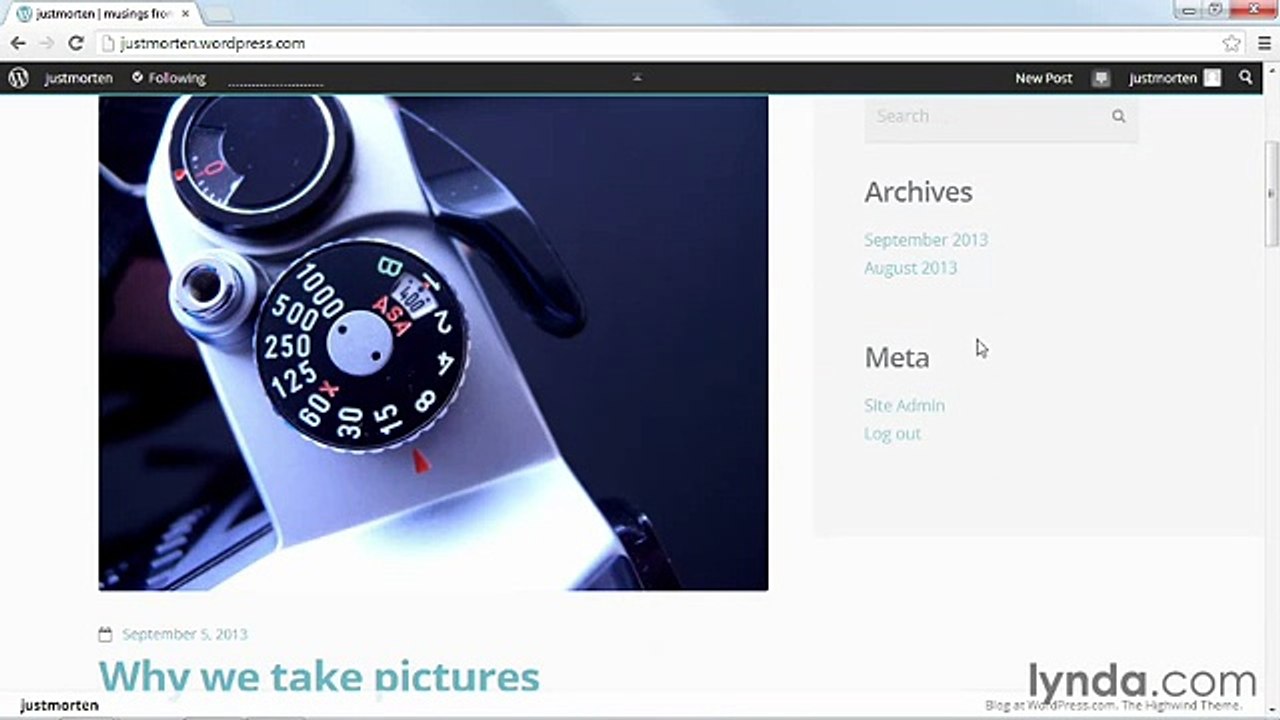Click New Post in admin bar
The height and width of the screenshot is (720, 1280).
point(1043,78)
